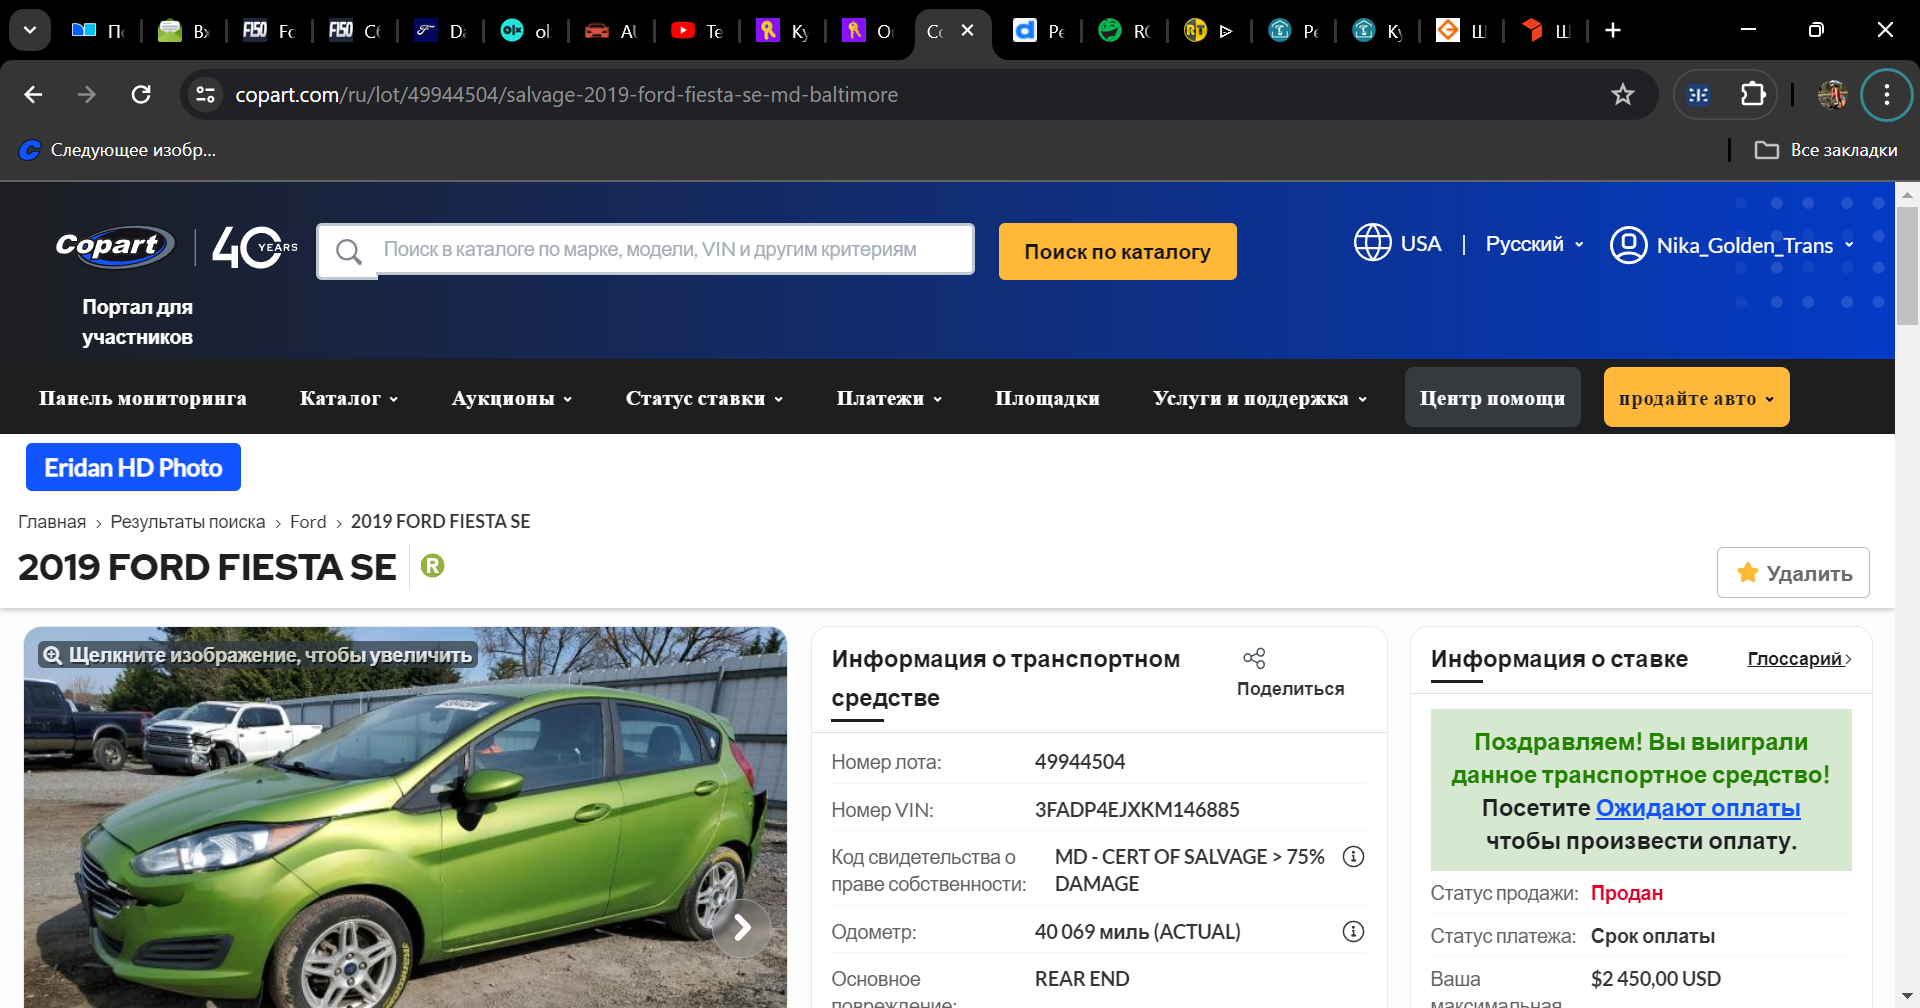
Task: Expand продайте авто dropdown button
Action: click(1696, 398)
